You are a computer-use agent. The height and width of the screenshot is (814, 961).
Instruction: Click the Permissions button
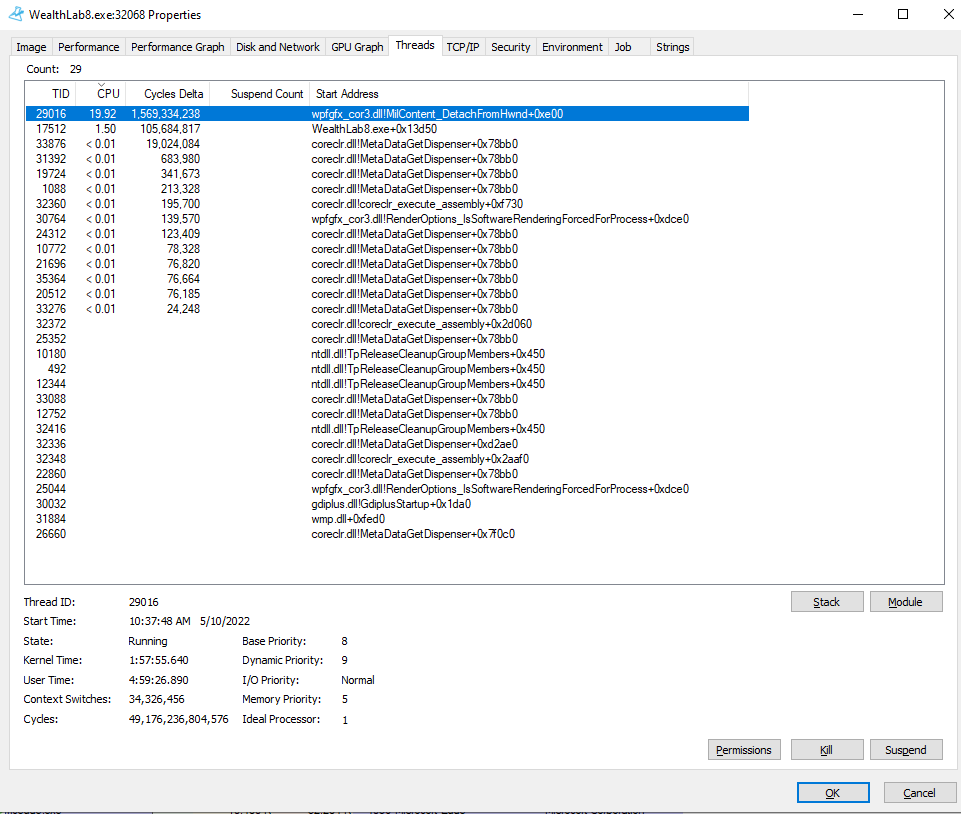(x=744, y=750)
